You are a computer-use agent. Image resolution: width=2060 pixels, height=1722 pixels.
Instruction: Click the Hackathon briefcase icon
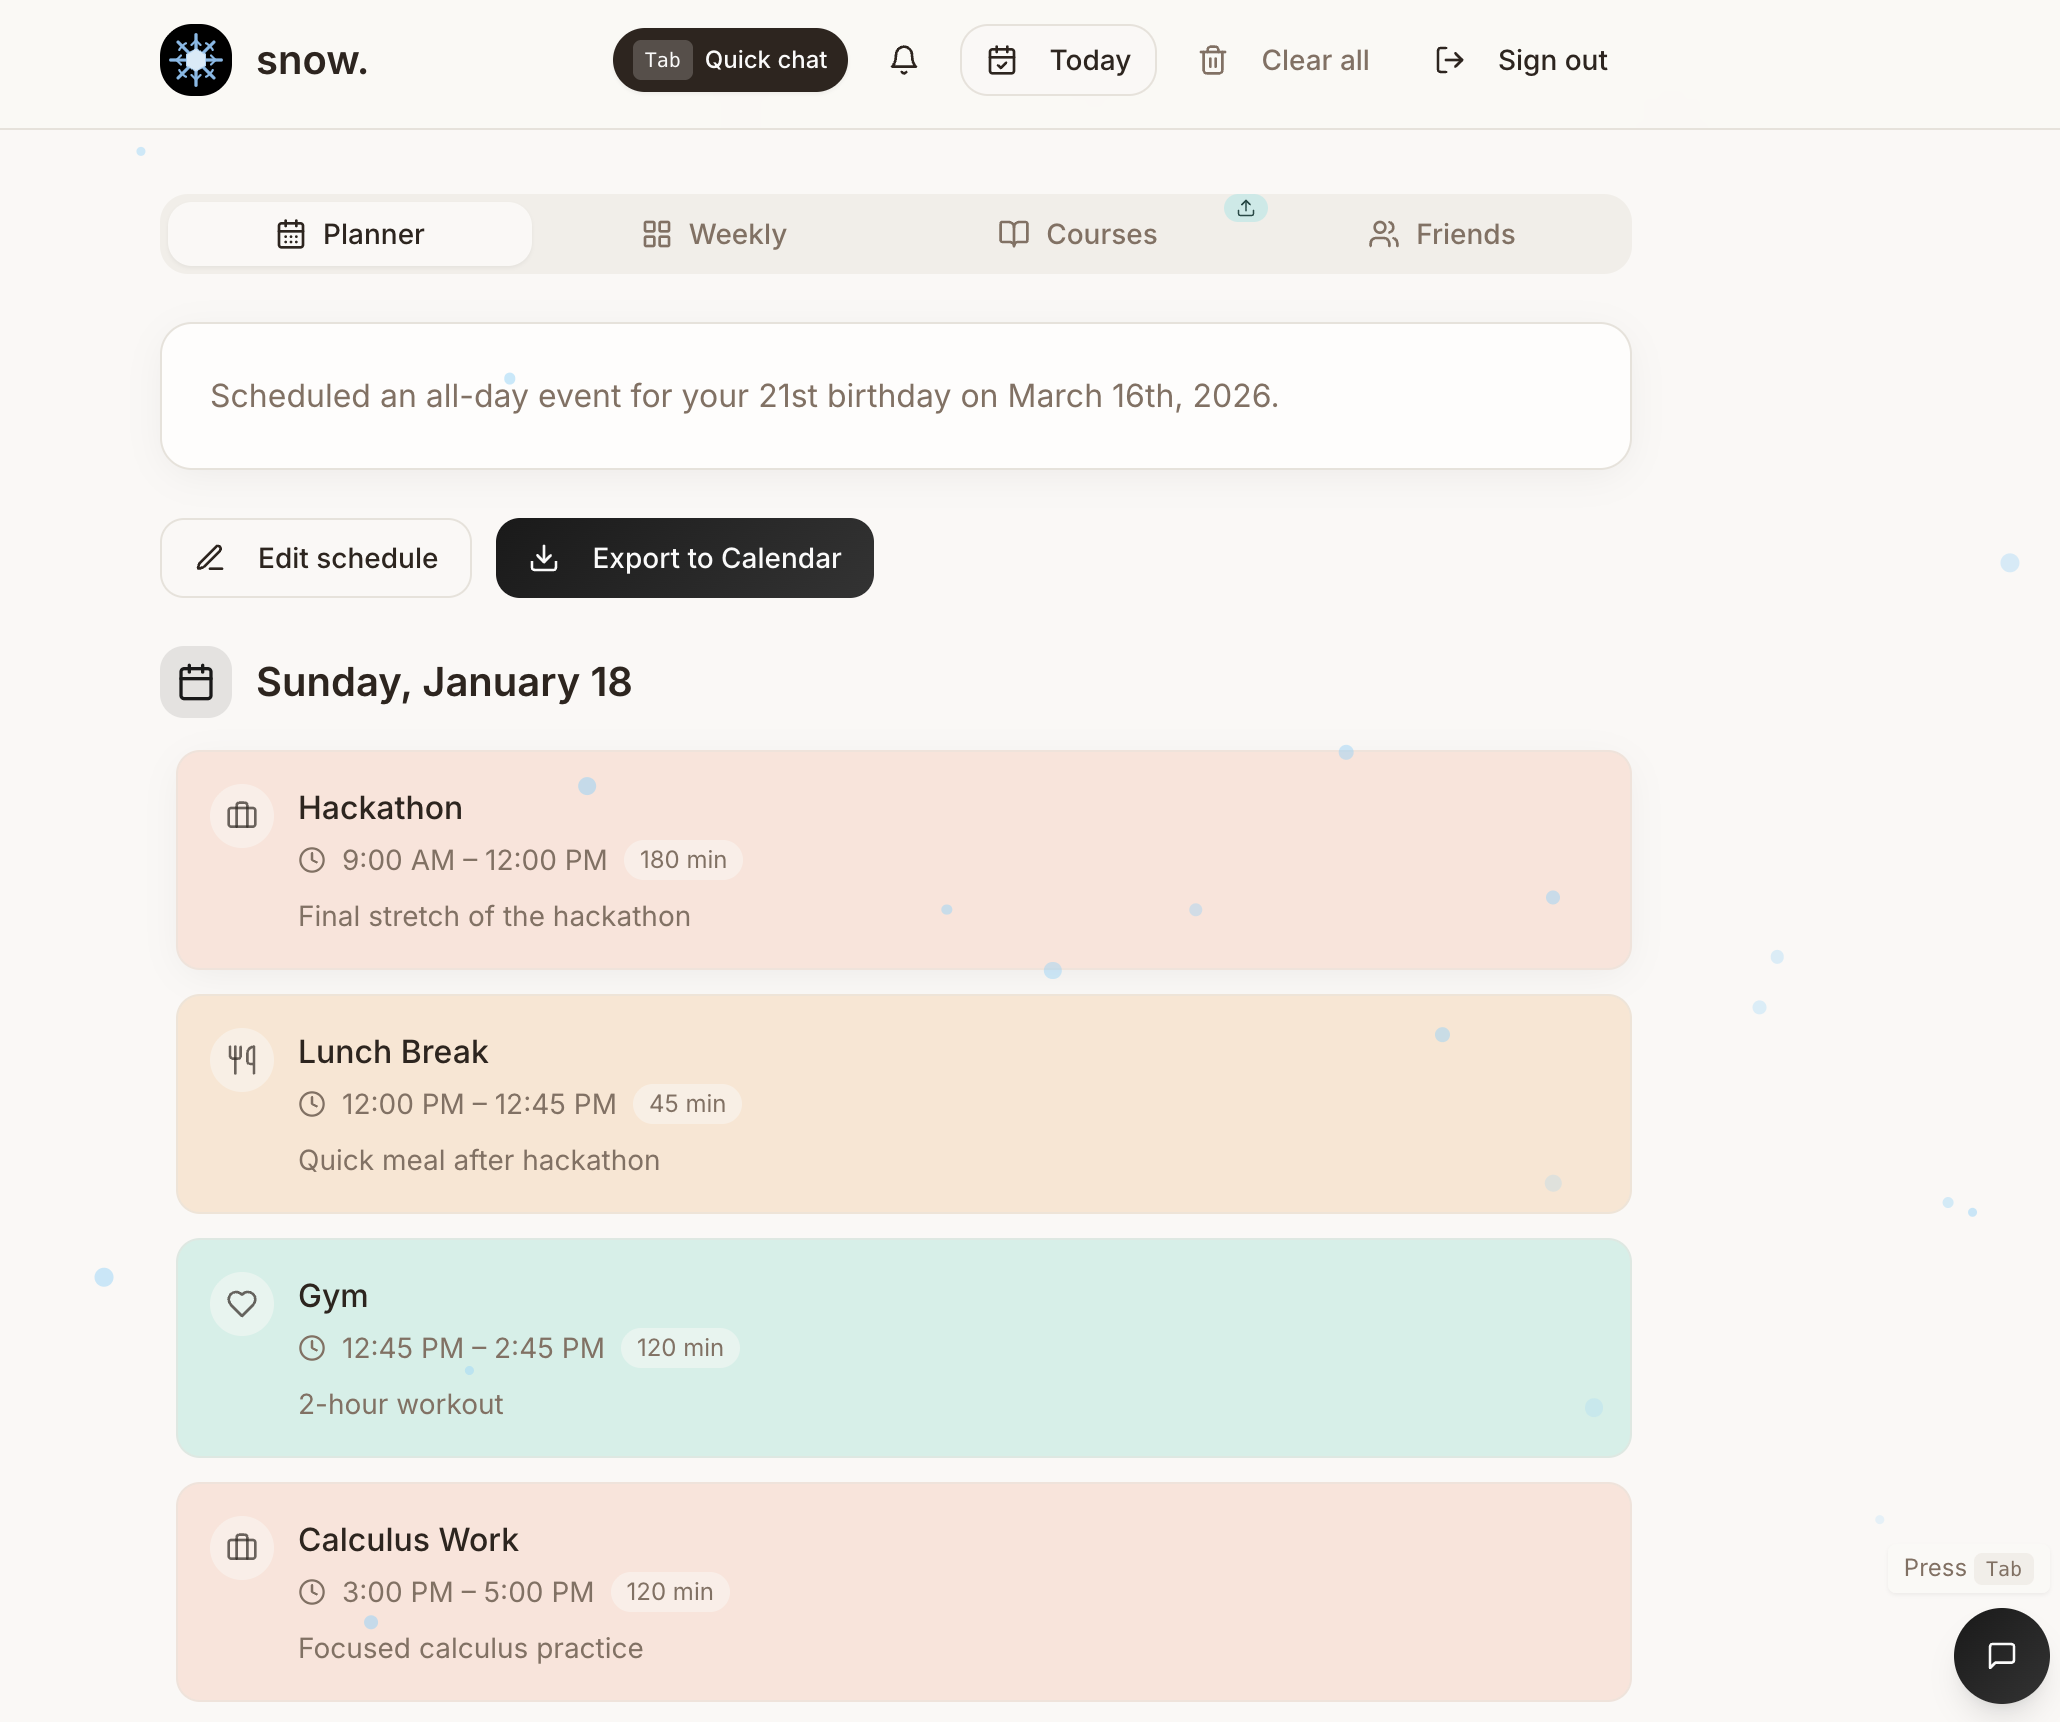tap(242, 815)
